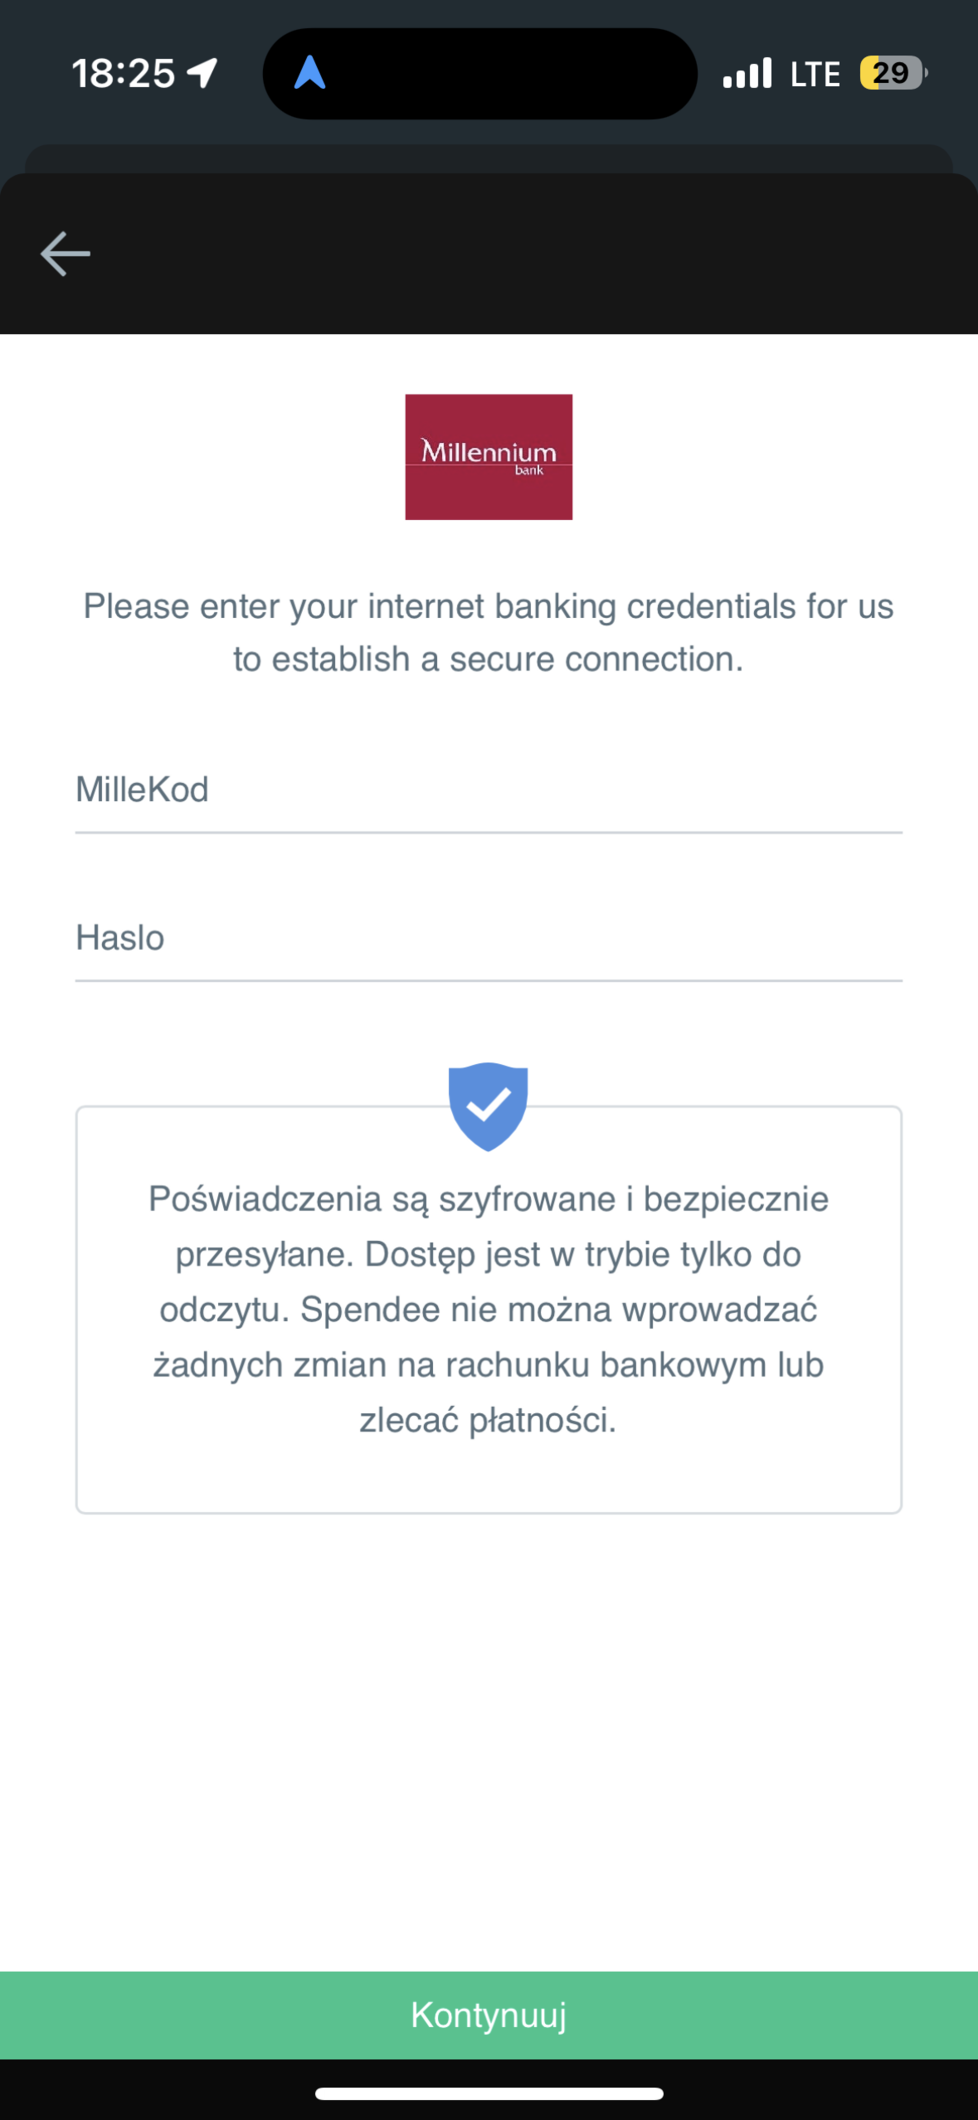Viewport: 978px width, 2120px height.
Task: Tap the battery level indicator
Action: point(892,73)
